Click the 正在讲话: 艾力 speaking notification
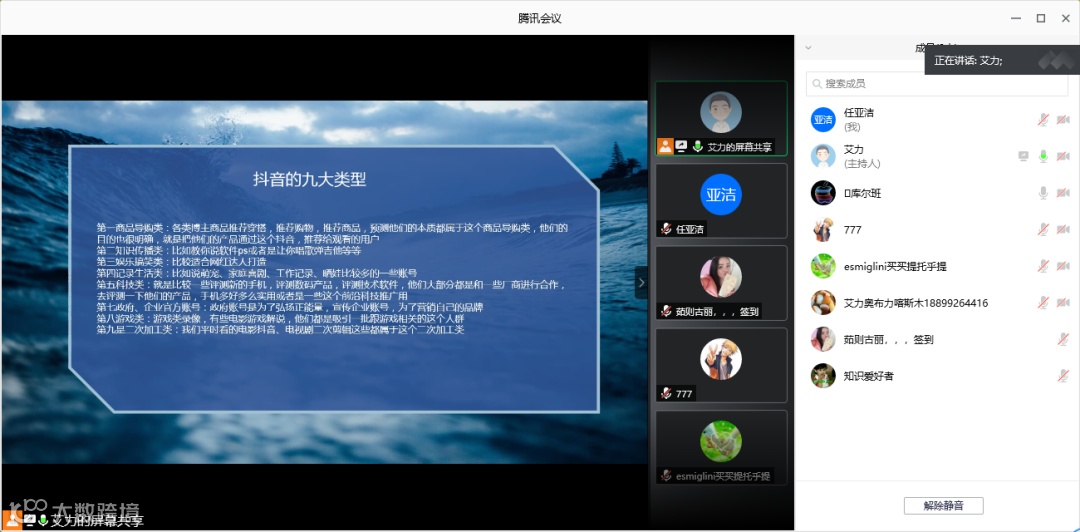Image resolution: width=1080 pixels, height=532 pixels. pyautogui.click(x=1002, y=61)
